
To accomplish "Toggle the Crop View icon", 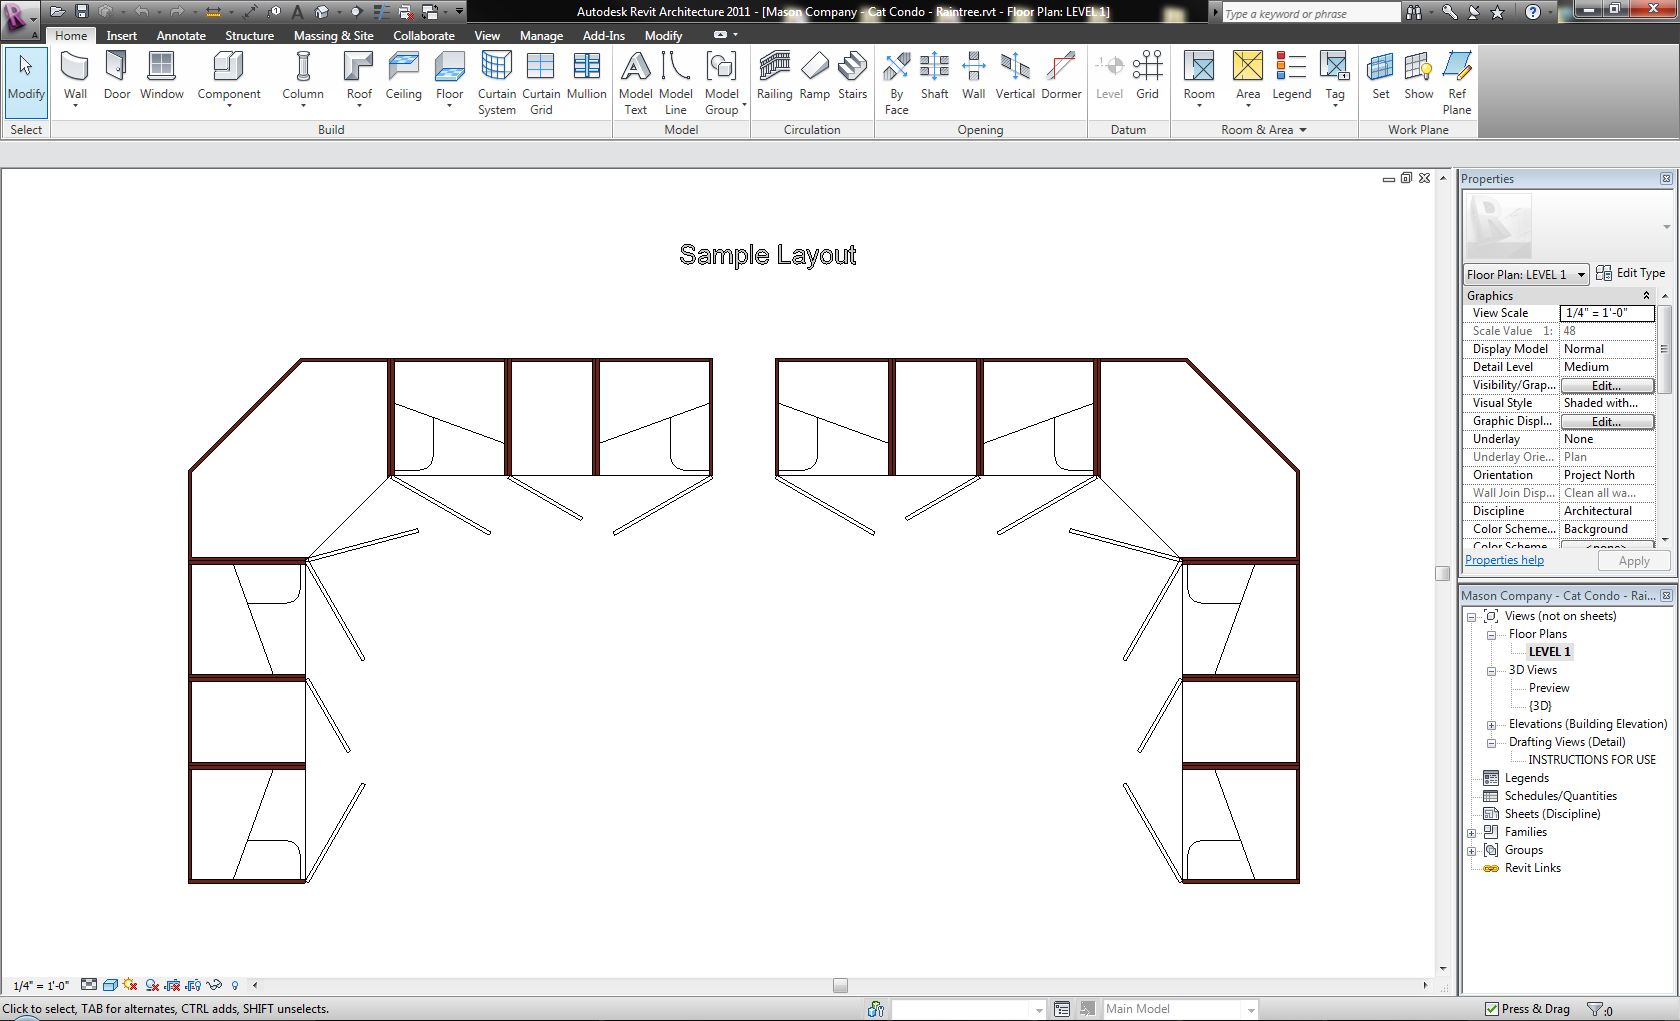I will (172, 985).
